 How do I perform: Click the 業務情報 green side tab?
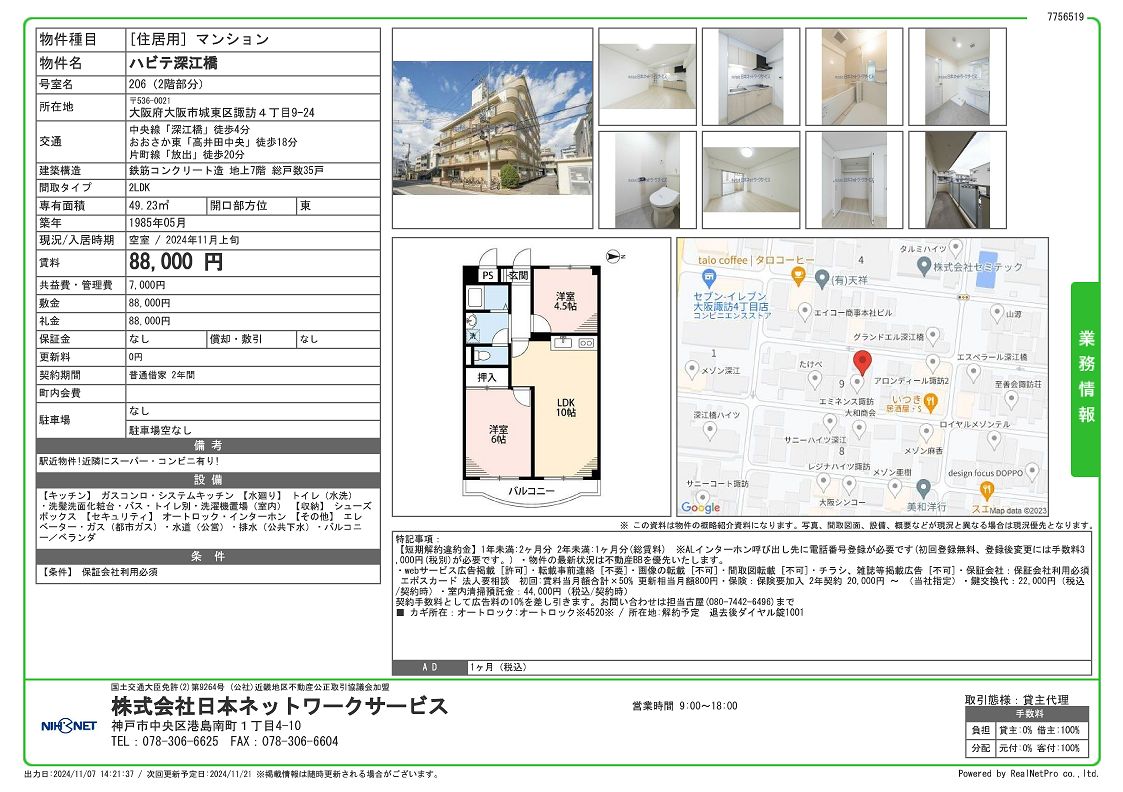click(x=1086, y=379)
